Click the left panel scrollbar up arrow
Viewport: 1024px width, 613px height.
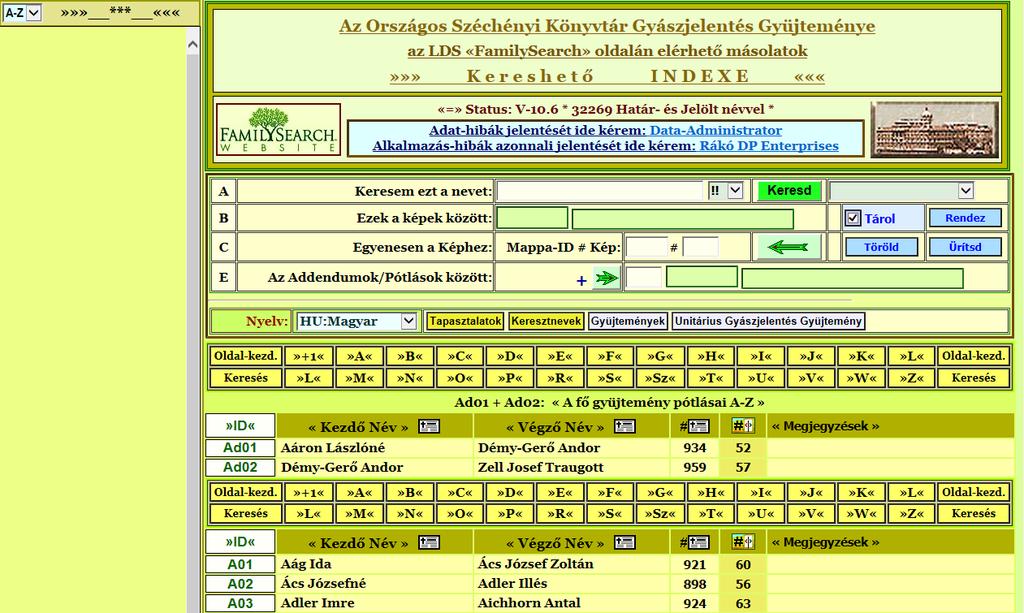193,44
